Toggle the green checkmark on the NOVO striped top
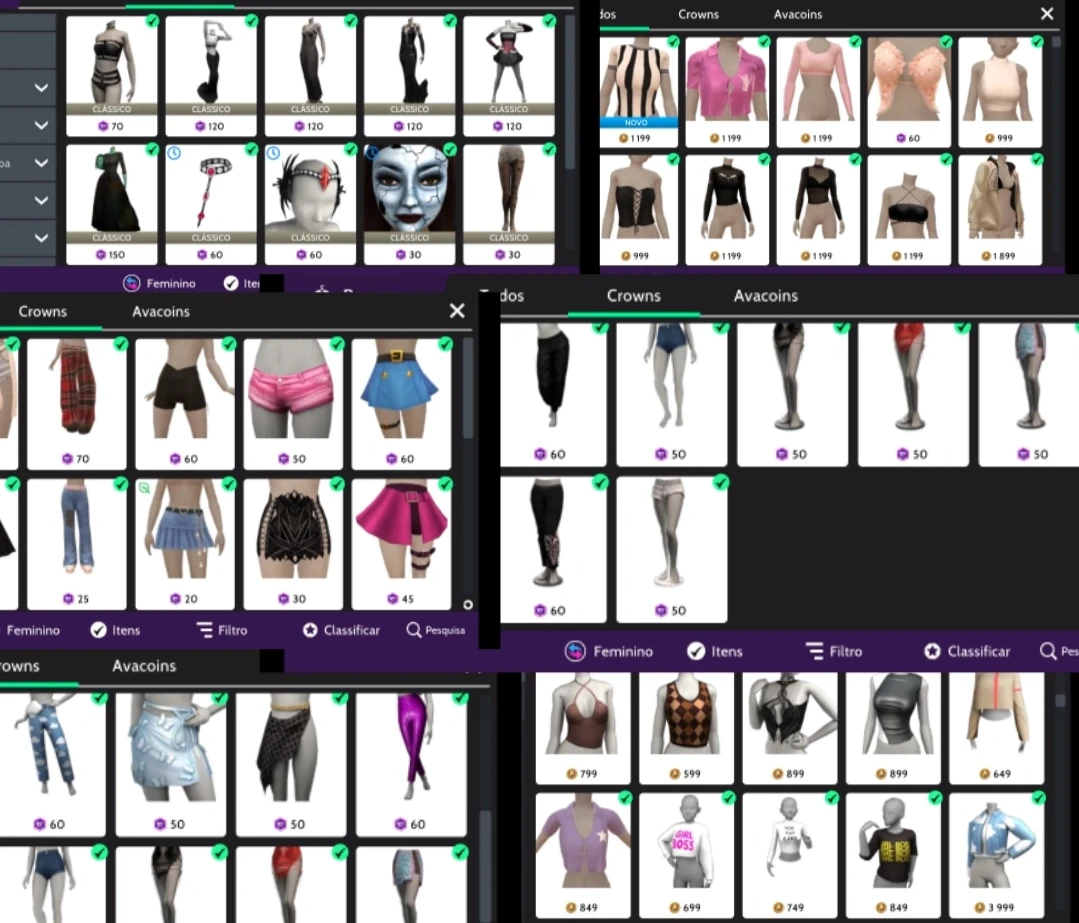1079x923 pixels. [673, 42]
